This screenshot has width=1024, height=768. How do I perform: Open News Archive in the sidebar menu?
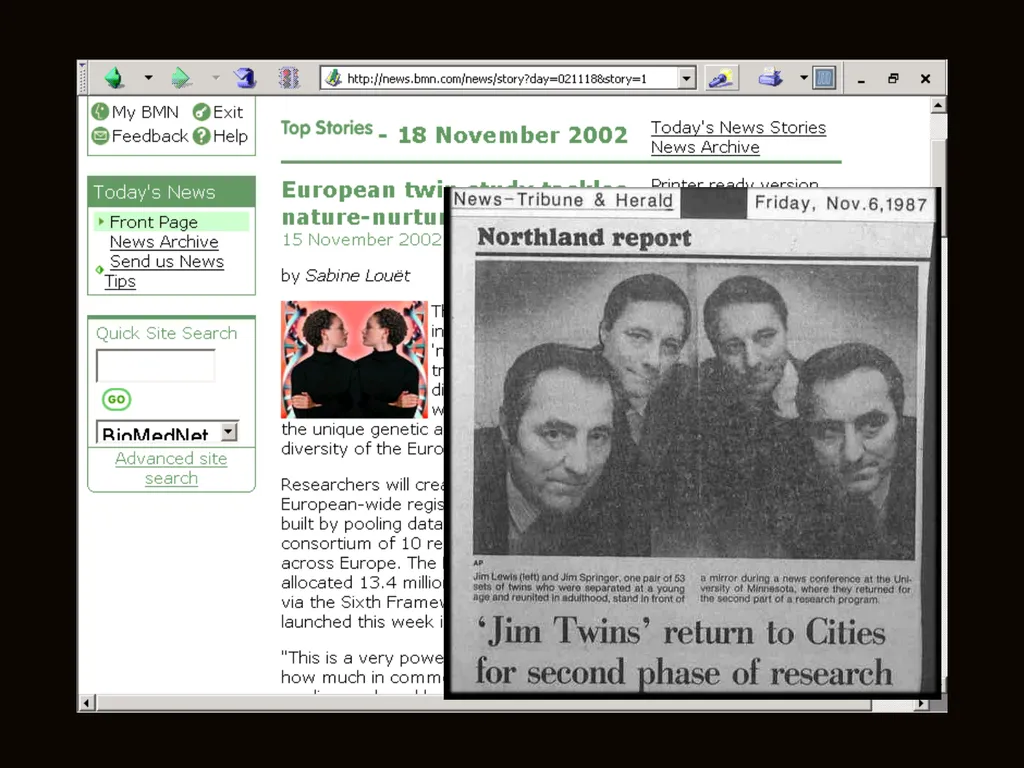(164, 242)
